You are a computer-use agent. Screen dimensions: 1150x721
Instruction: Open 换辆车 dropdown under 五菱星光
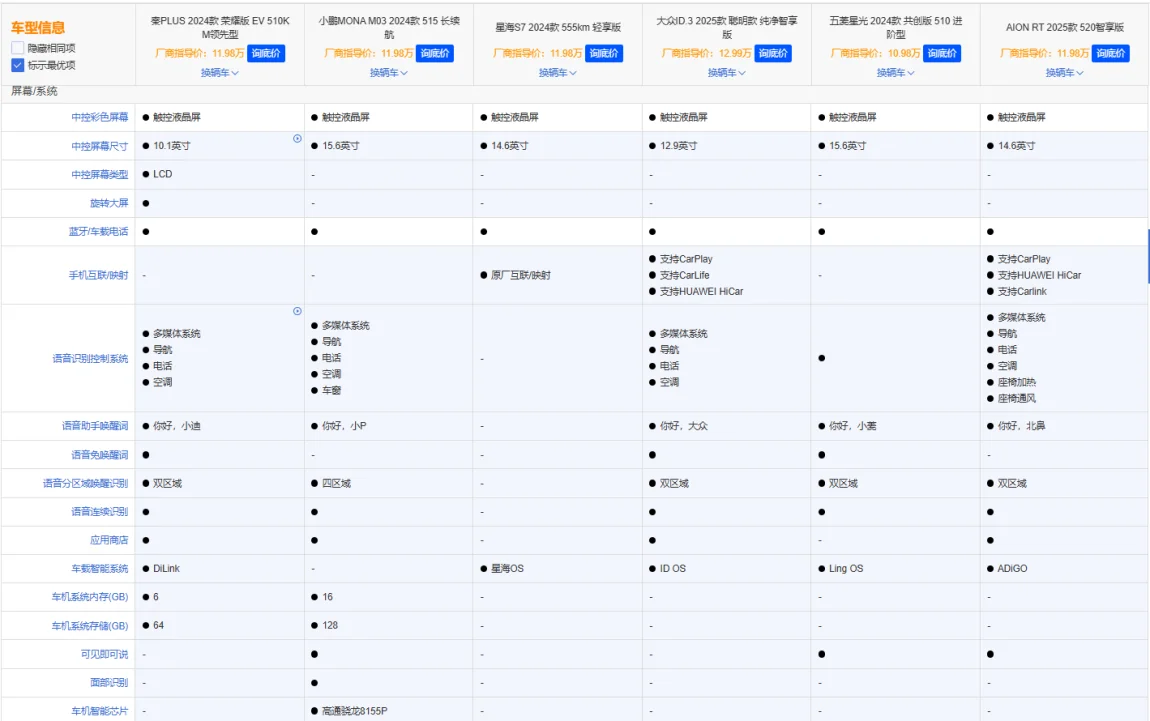[x=896, y=73]
